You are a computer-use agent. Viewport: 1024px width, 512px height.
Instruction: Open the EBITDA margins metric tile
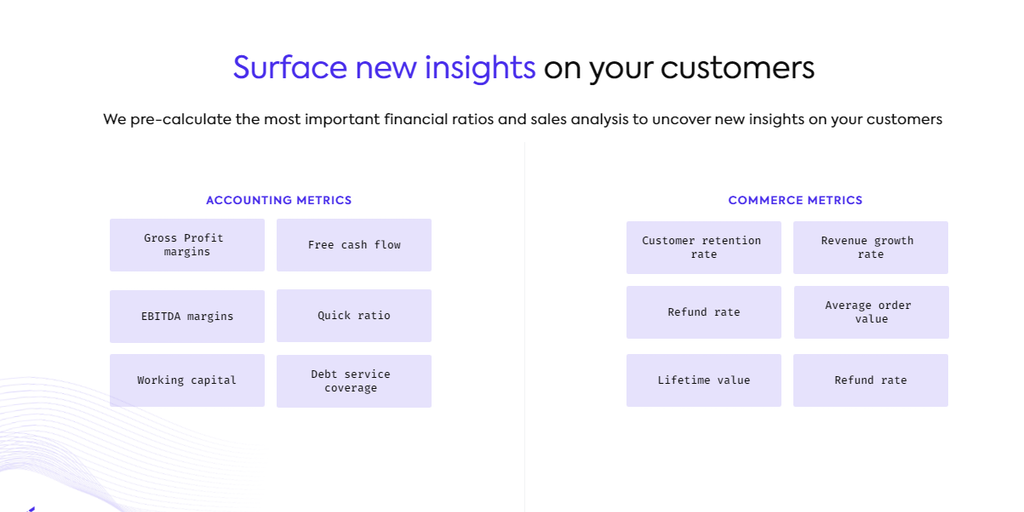(x=187, y=316)
